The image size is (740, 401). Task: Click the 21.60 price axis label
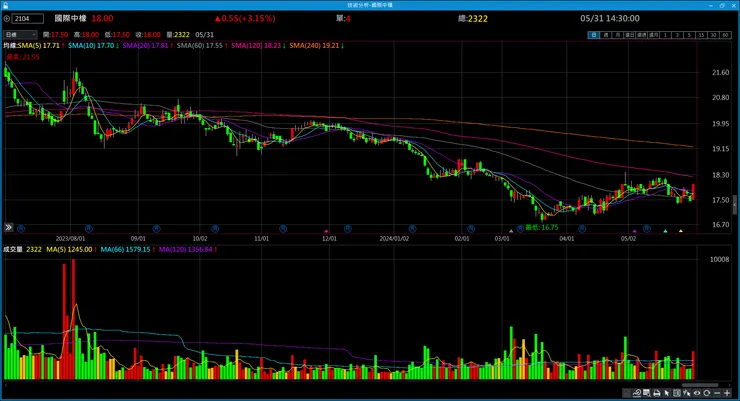pos(720,72)
